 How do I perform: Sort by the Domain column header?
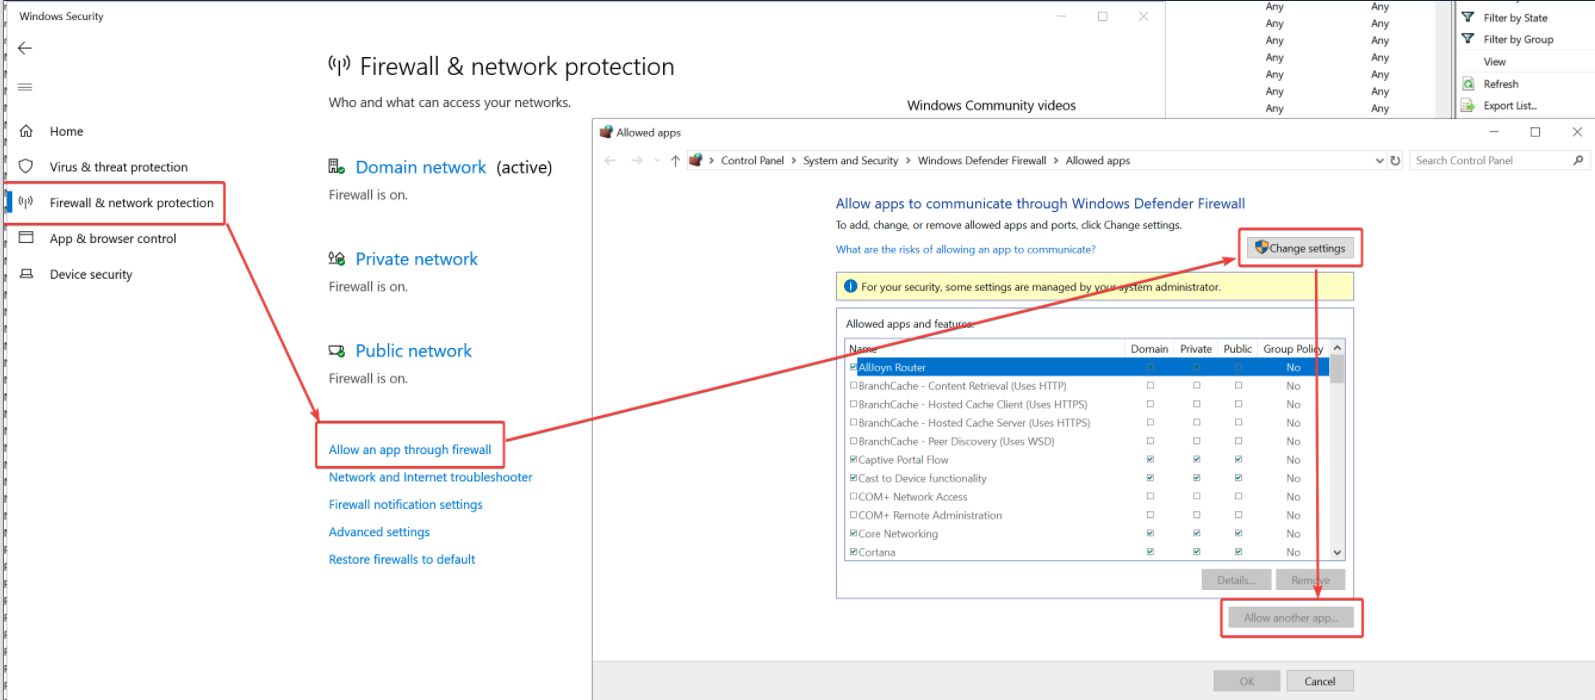coord(1149,349)
